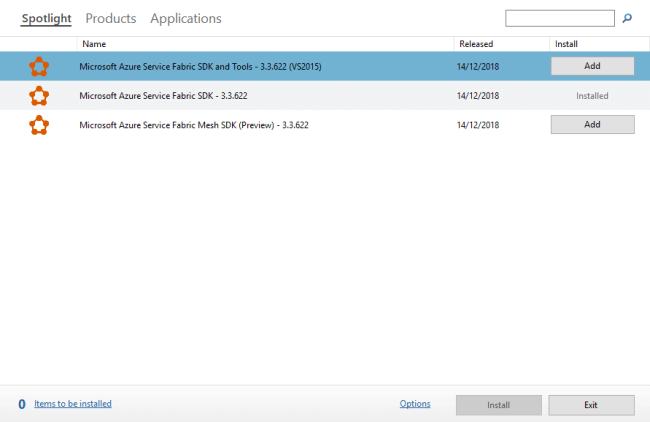This screenshot has width=650, height=422.
Task: Add Service Fabric SDK and Tools (VS2015)
Action: coord(592,66)
